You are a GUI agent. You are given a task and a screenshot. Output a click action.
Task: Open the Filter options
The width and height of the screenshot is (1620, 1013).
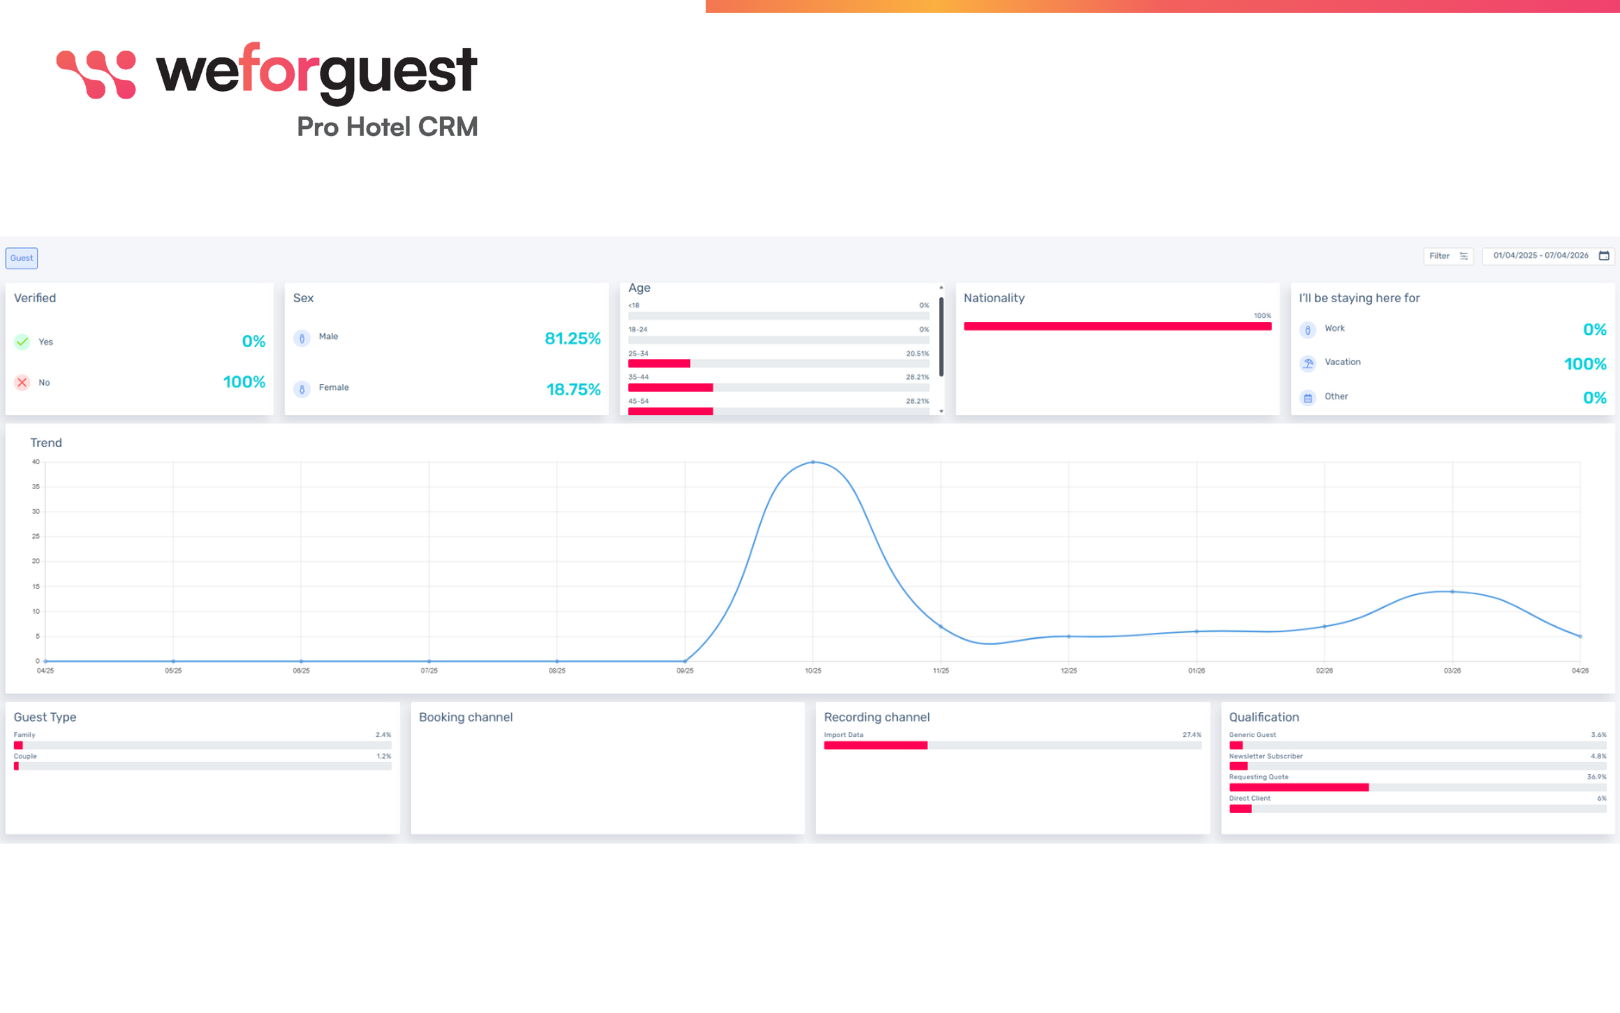click(1448, 256)
